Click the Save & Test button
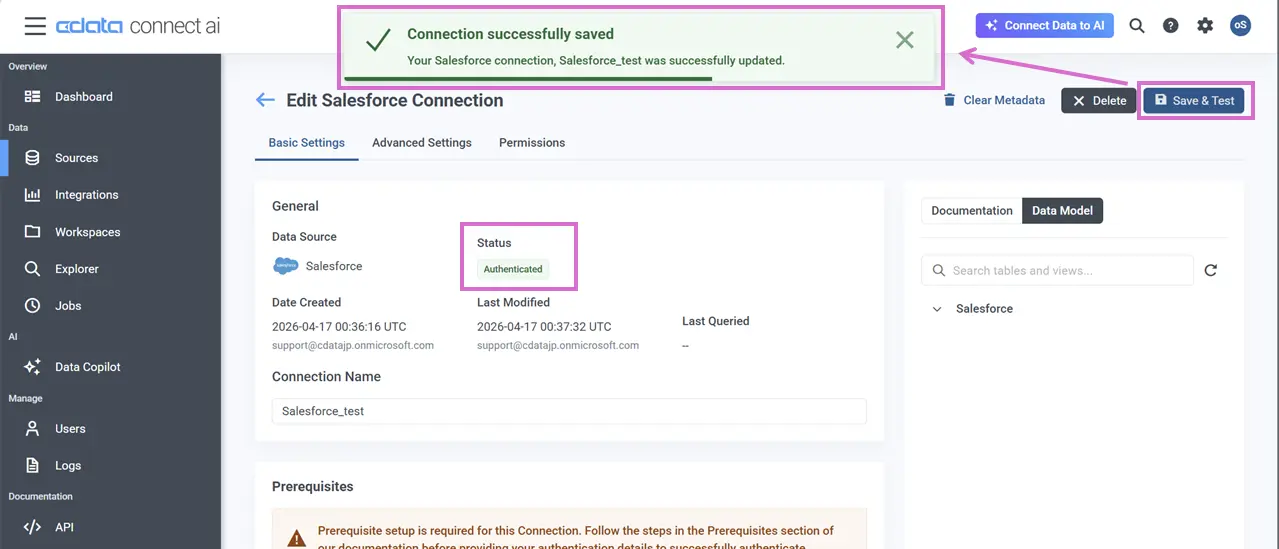 point(1194,100)
